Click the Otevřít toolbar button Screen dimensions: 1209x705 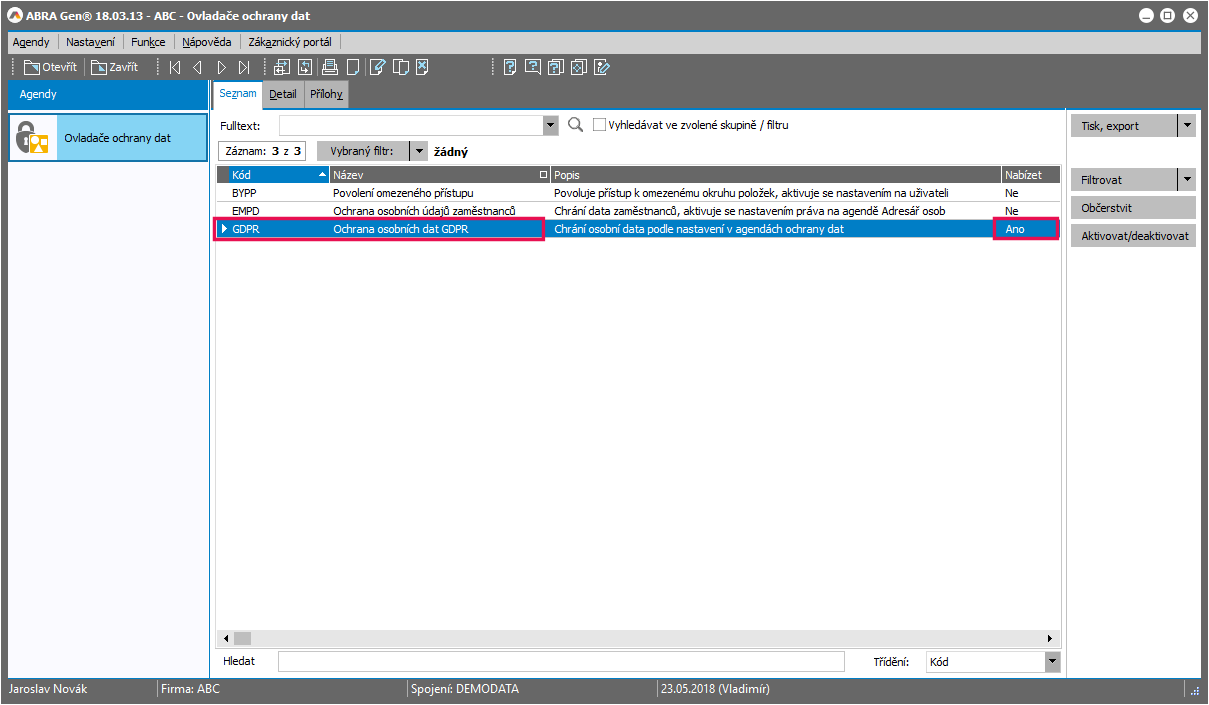point(50,68)
